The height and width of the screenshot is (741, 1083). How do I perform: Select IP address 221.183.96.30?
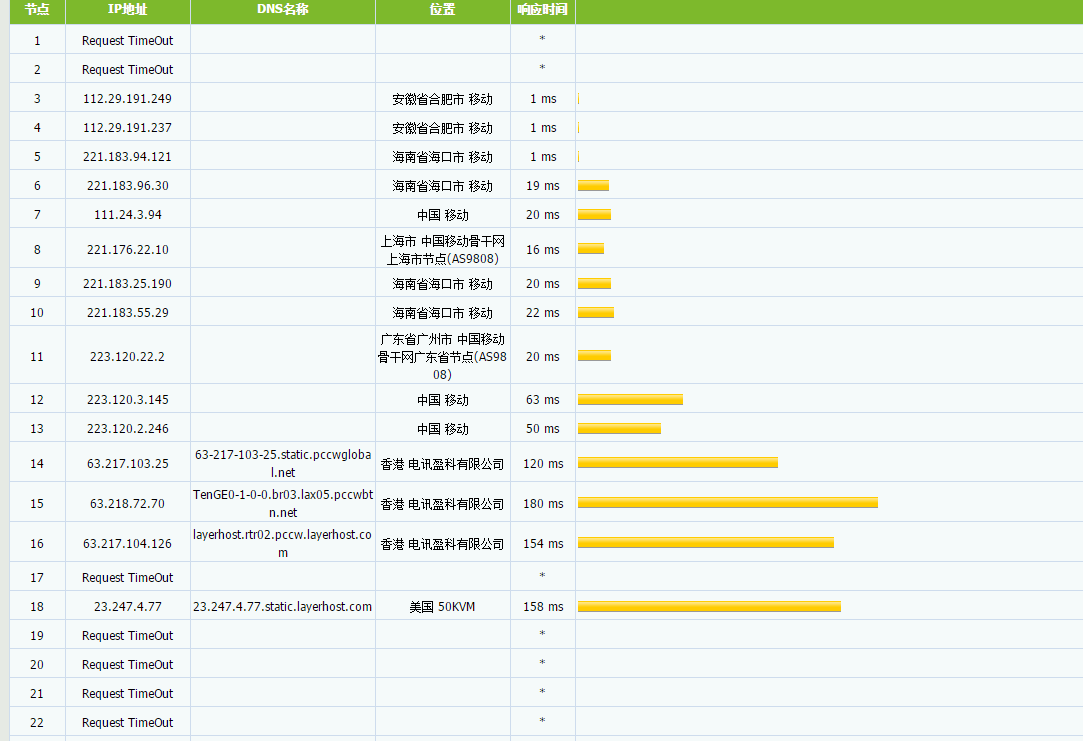(128, 186)
